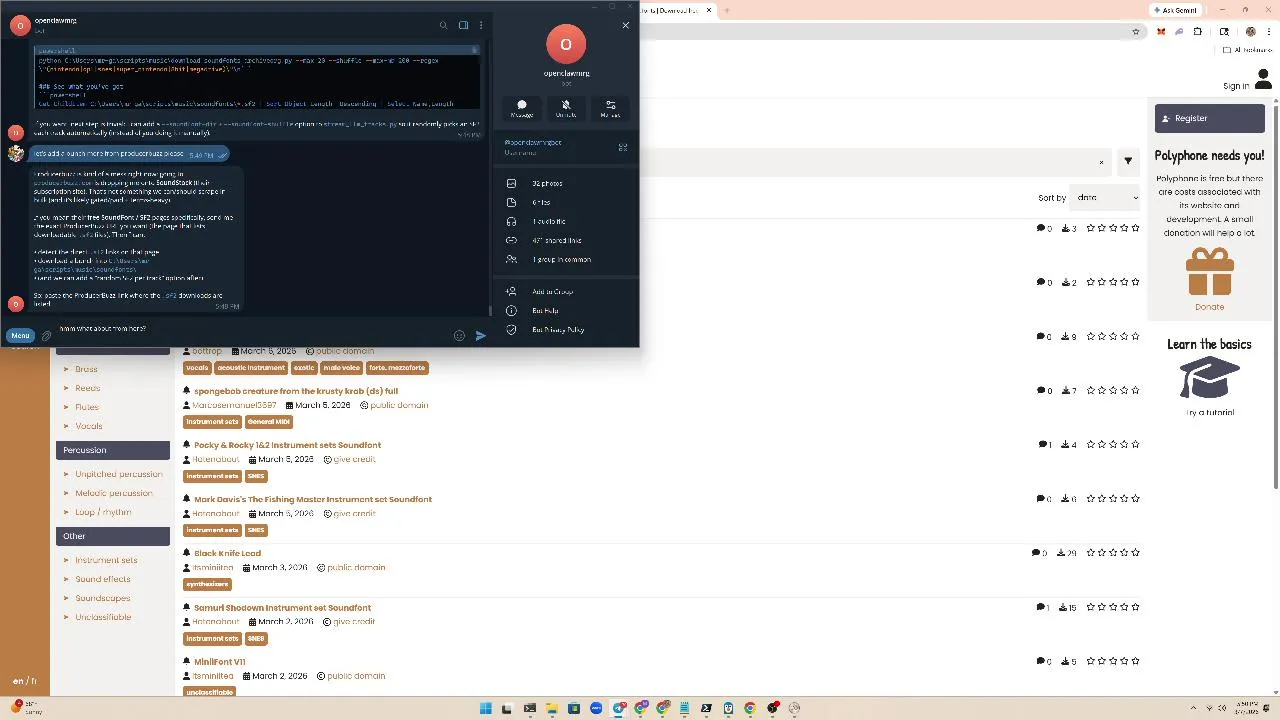Open the Chrome extensions puzzle icon
The width and height of the screenshot is (1280, 720).
1198,31
